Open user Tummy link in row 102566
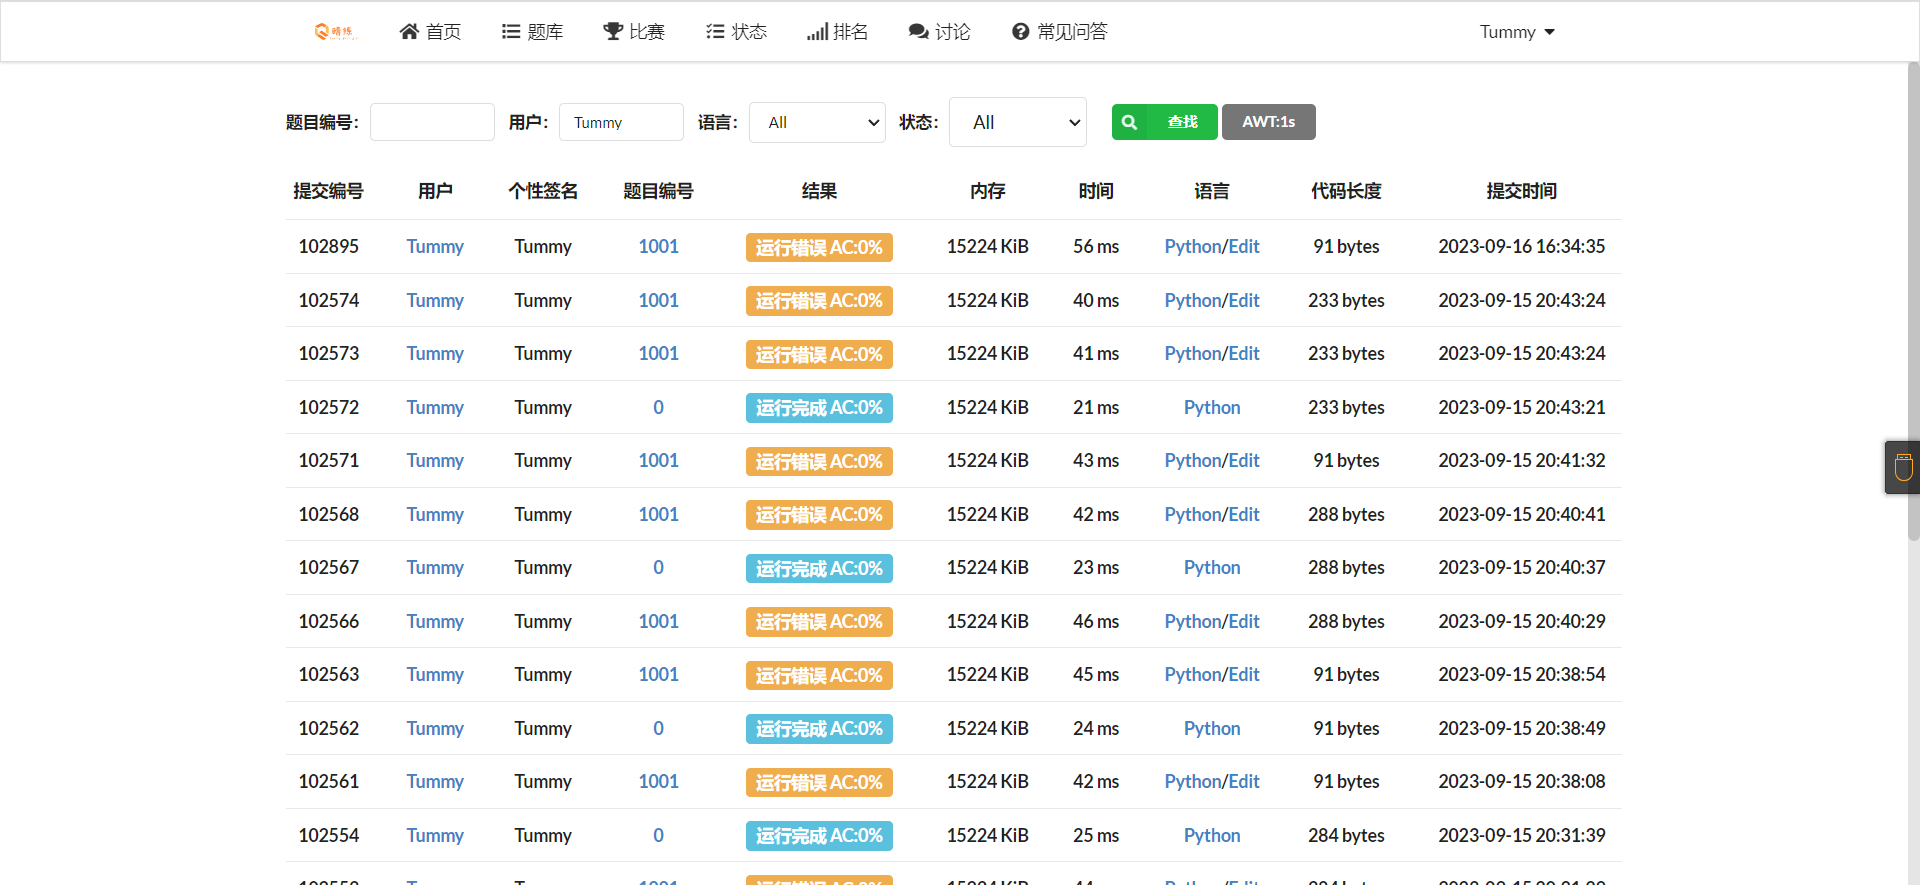This screenshot has width=1920, height=885. click(435, 621)
